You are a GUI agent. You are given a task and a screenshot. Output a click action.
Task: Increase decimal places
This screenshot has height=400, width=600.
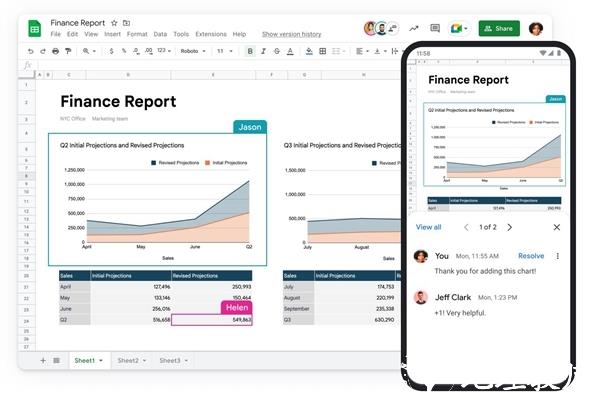tap(149, 51)
